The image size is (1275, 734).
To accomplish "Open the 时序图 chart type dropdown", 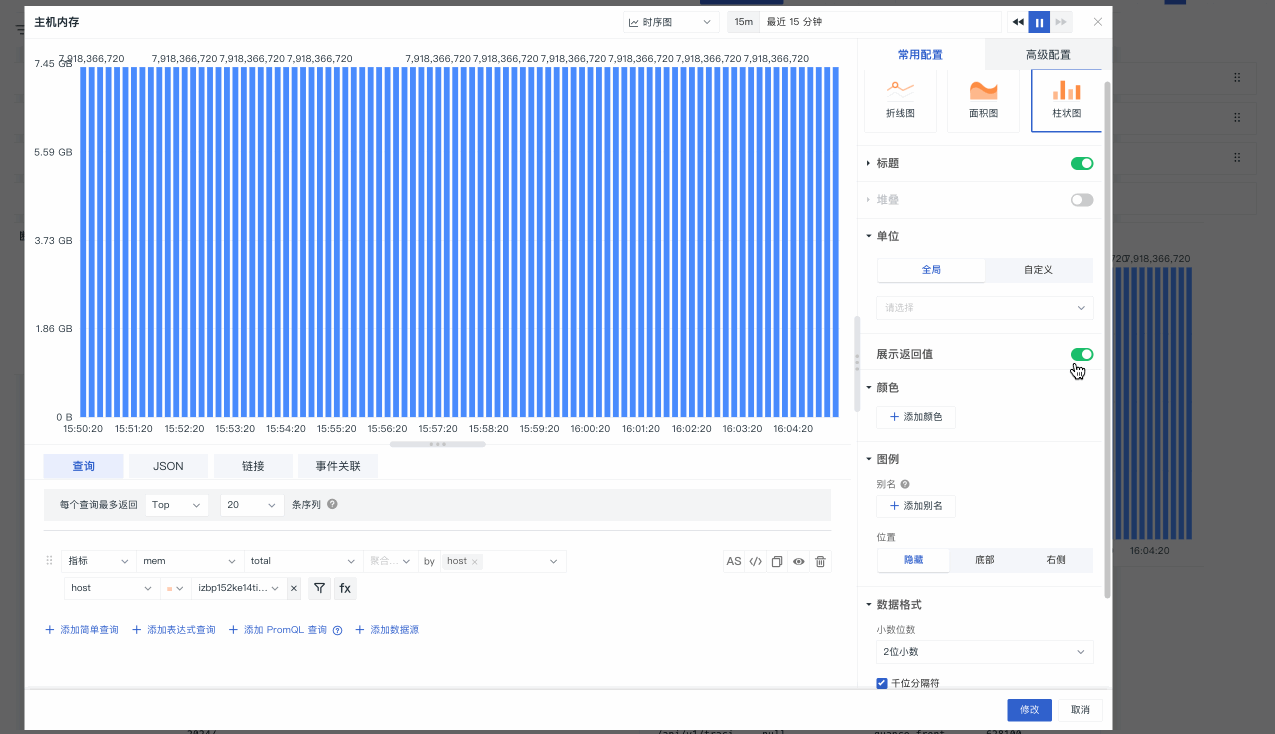I will 670,22.
